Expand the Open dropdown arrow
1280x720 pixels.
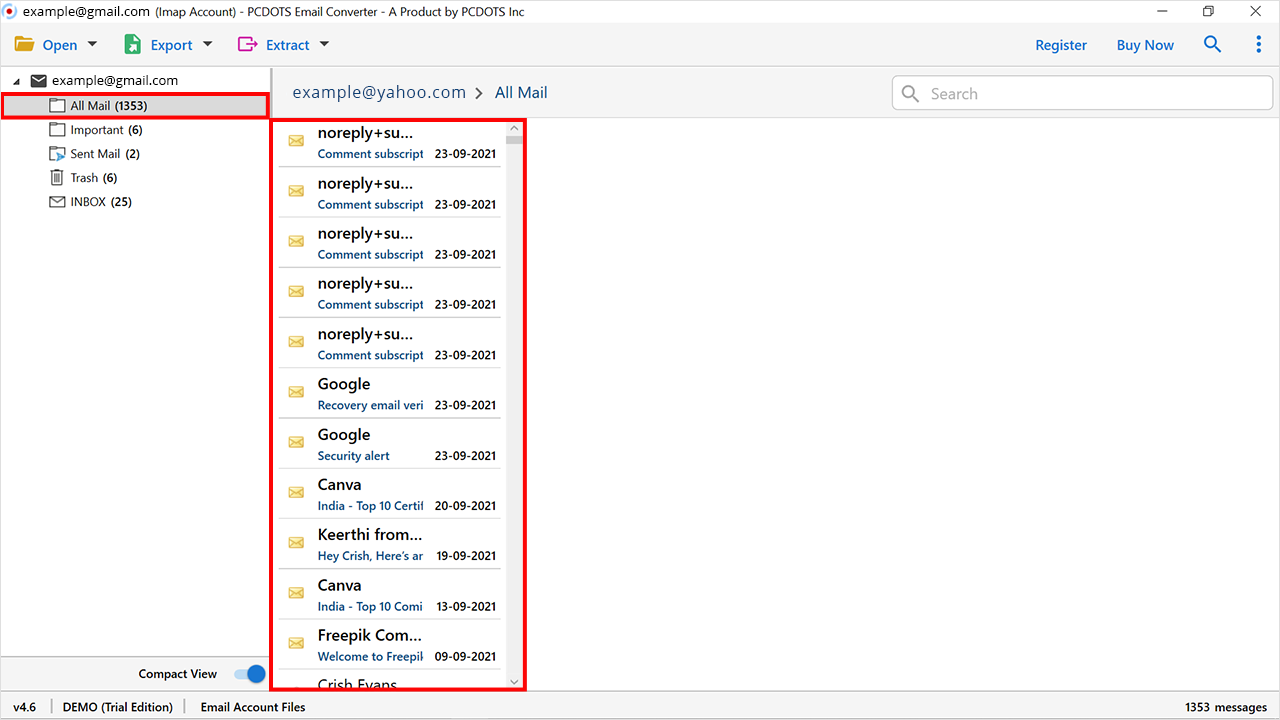[x=93, y=44]
